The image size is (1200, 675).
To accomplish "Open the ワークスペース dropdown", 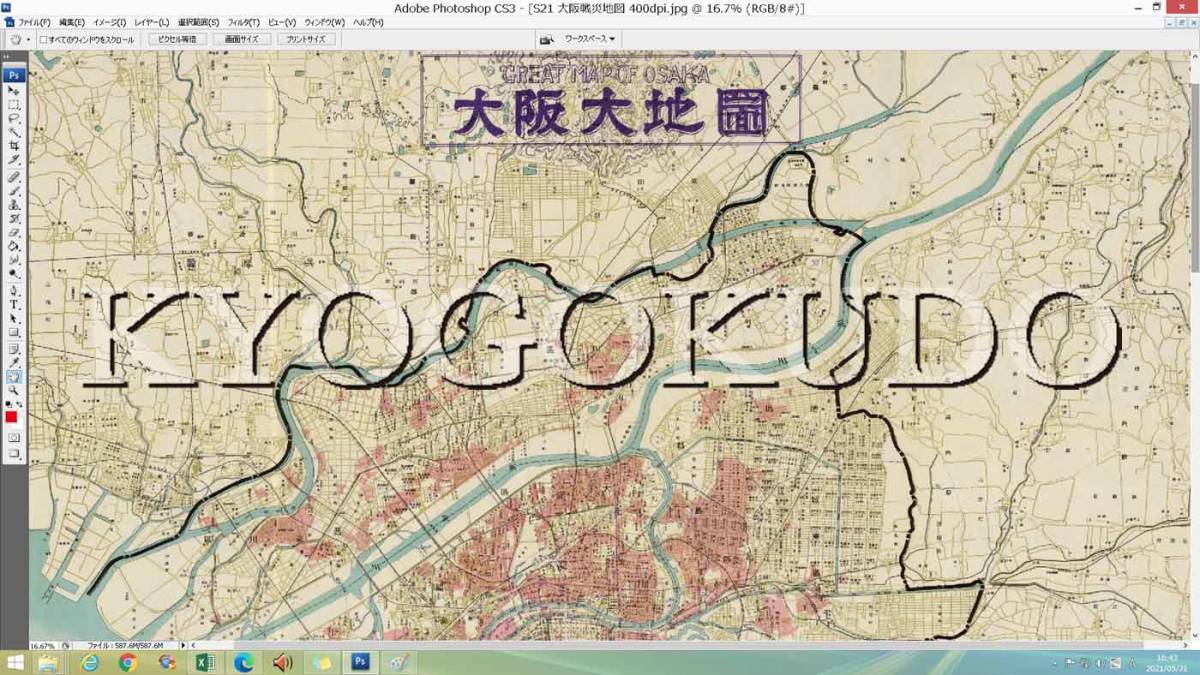I will pos(590,40).
